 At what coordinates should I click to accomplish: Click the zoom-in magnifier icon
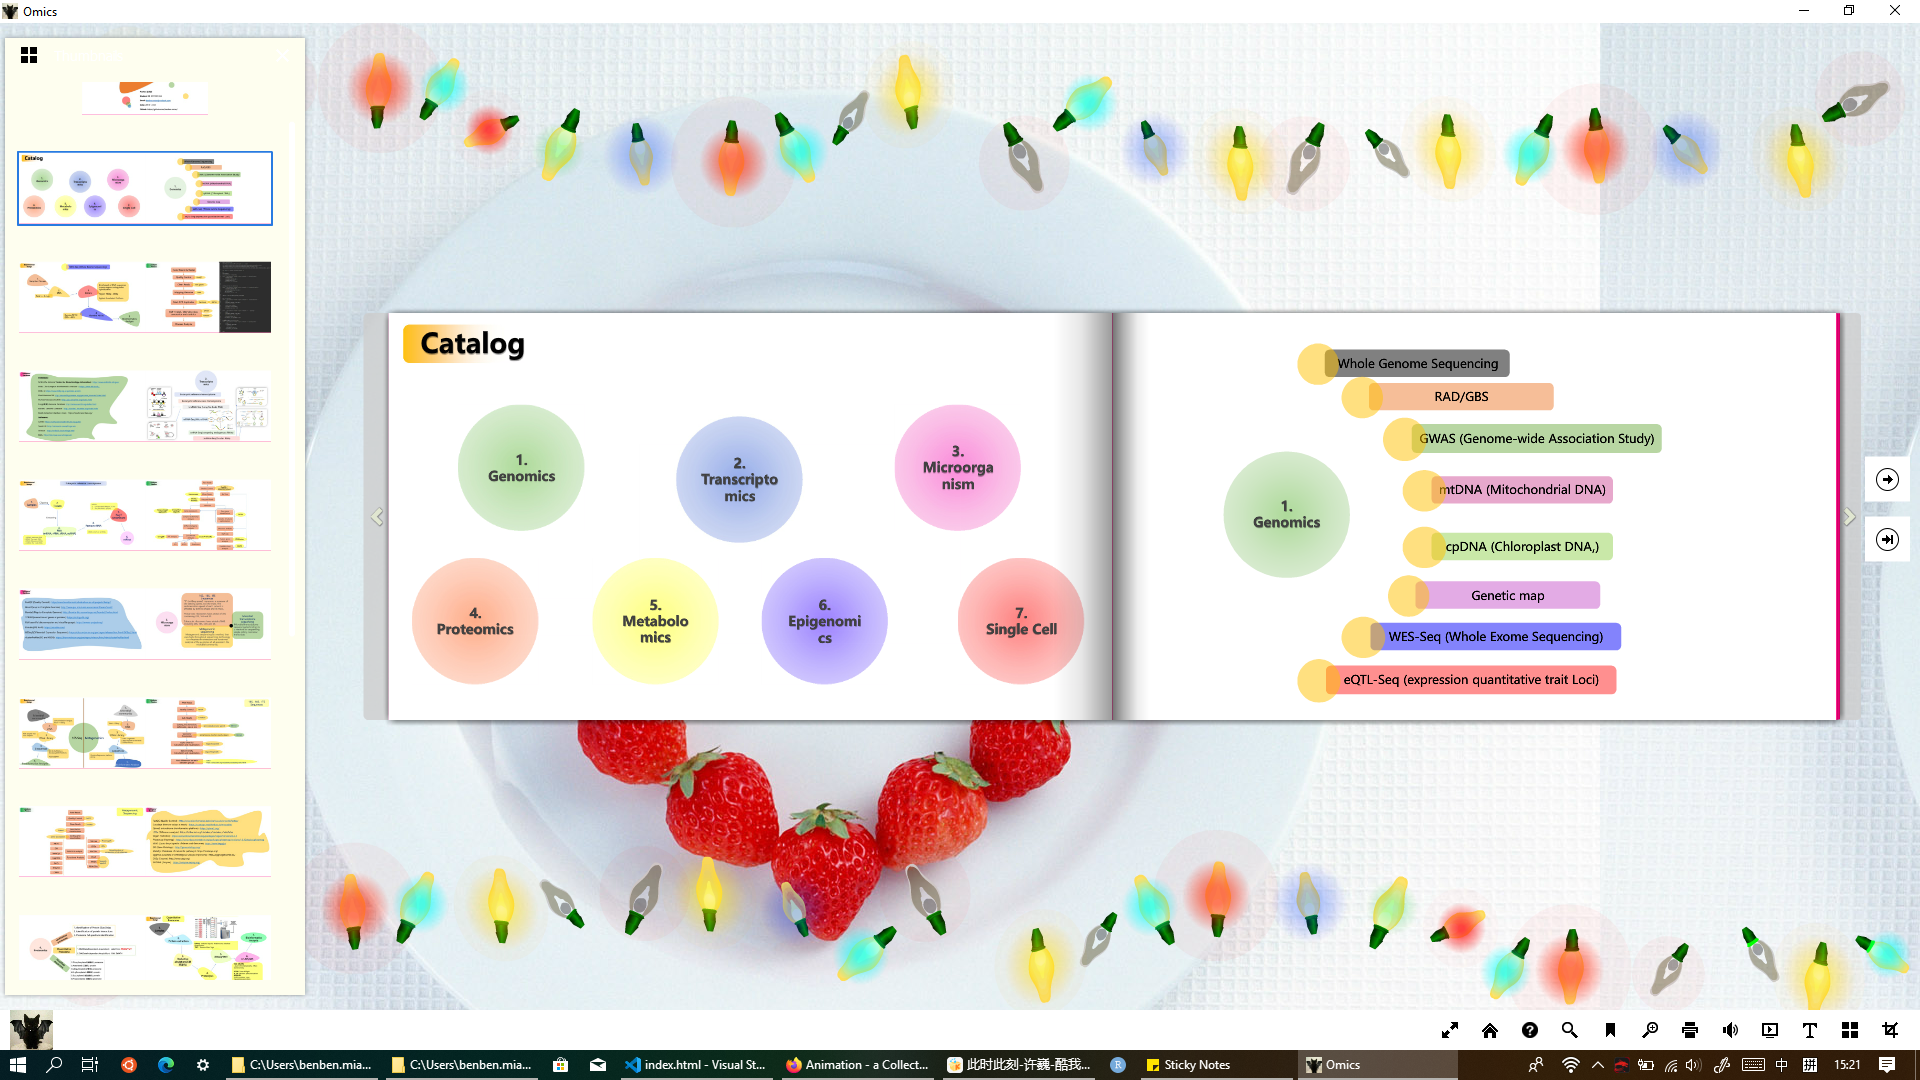click(1650, 1030)
